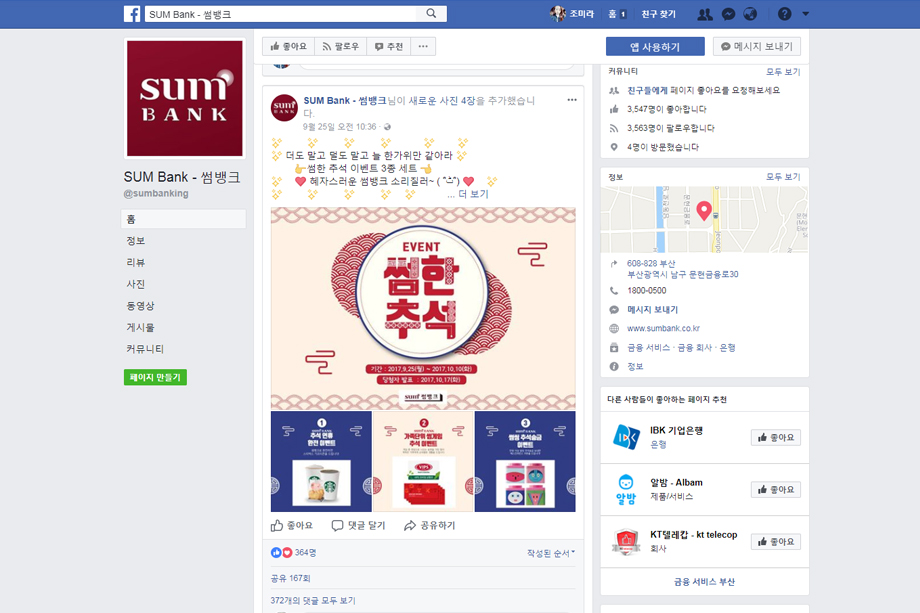Open the account dropdown arrow in top bar

(x=806, y=13)
